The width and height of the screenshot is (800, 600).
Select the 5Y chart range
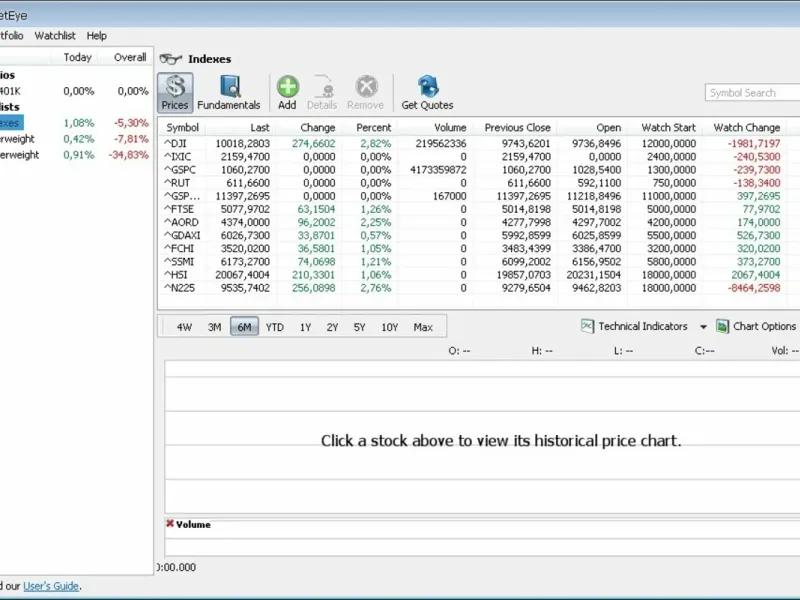coord(359,327)
